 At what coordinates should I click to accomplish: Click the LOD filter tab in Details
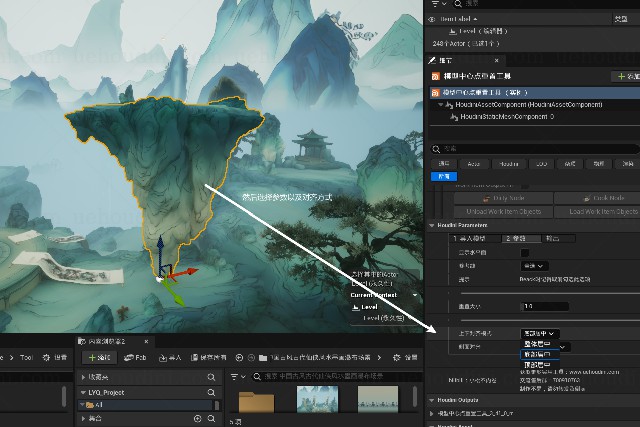click(539, 162)
